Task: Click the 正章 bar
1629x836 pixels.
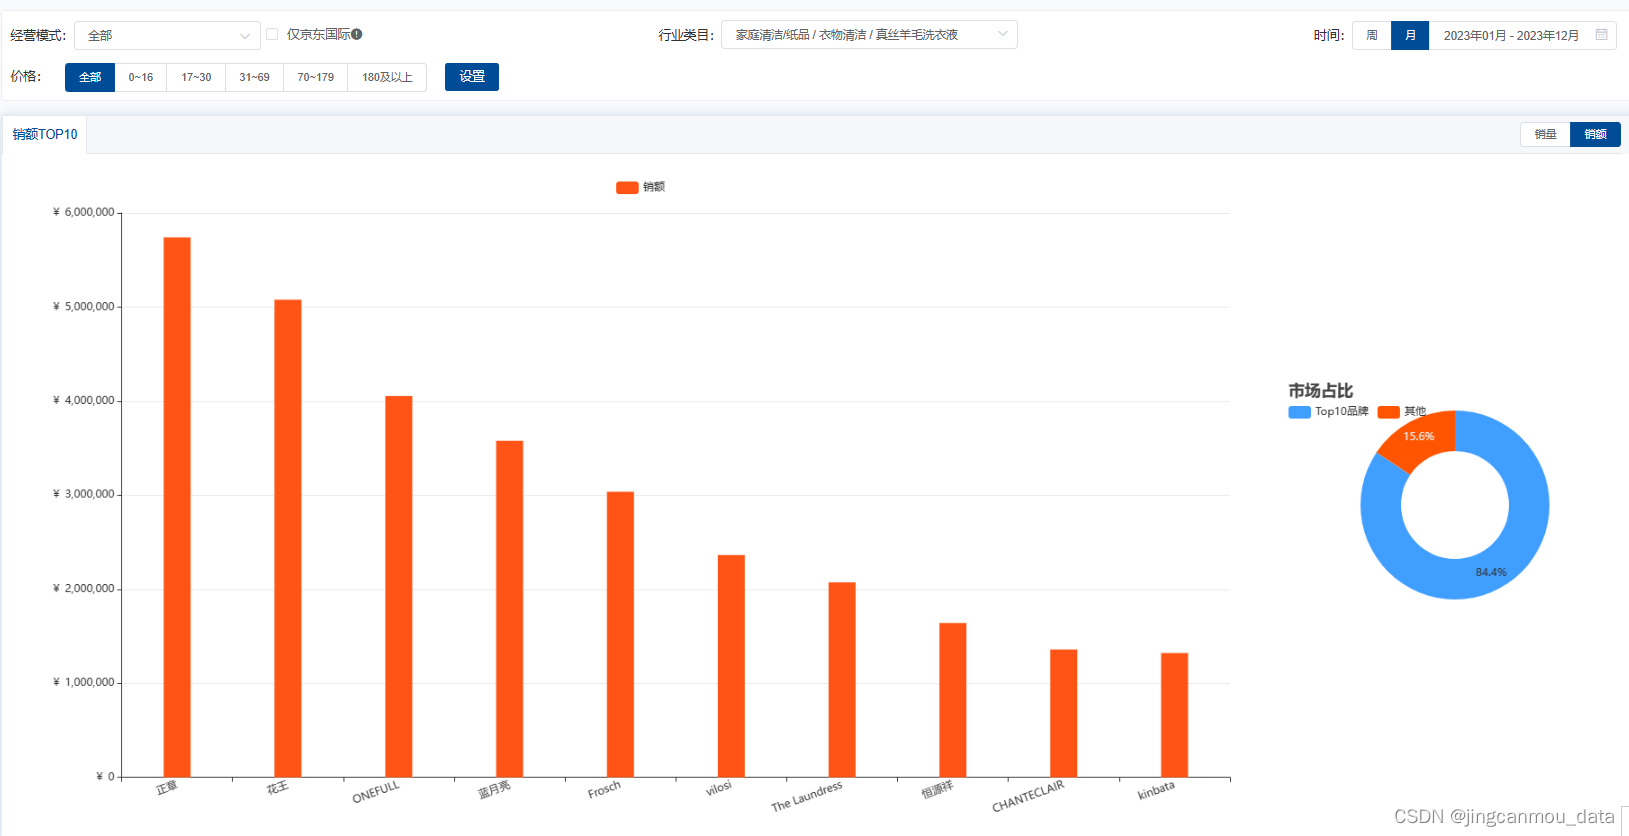Action: click(x=177, y=507)
